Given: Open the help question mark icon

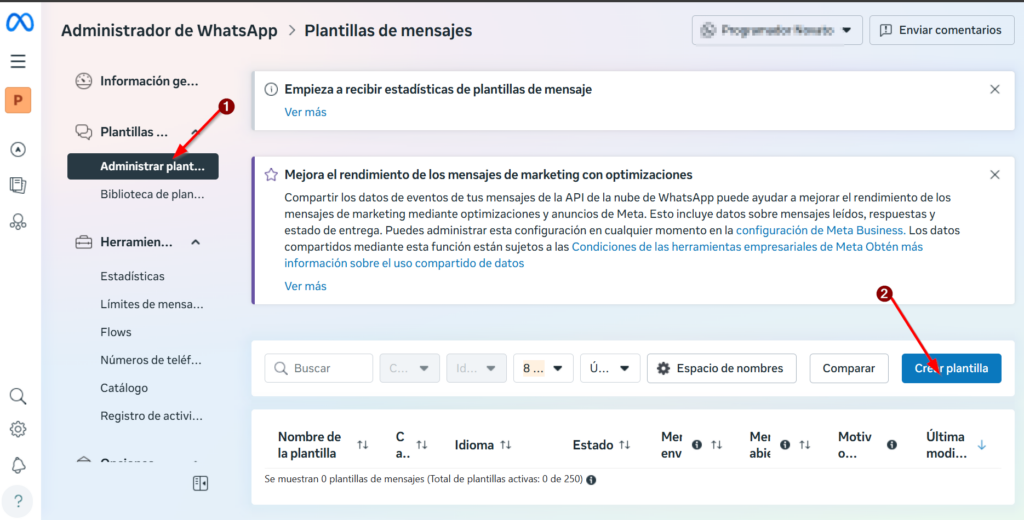Looking at the screenshot, I should 18,500.
